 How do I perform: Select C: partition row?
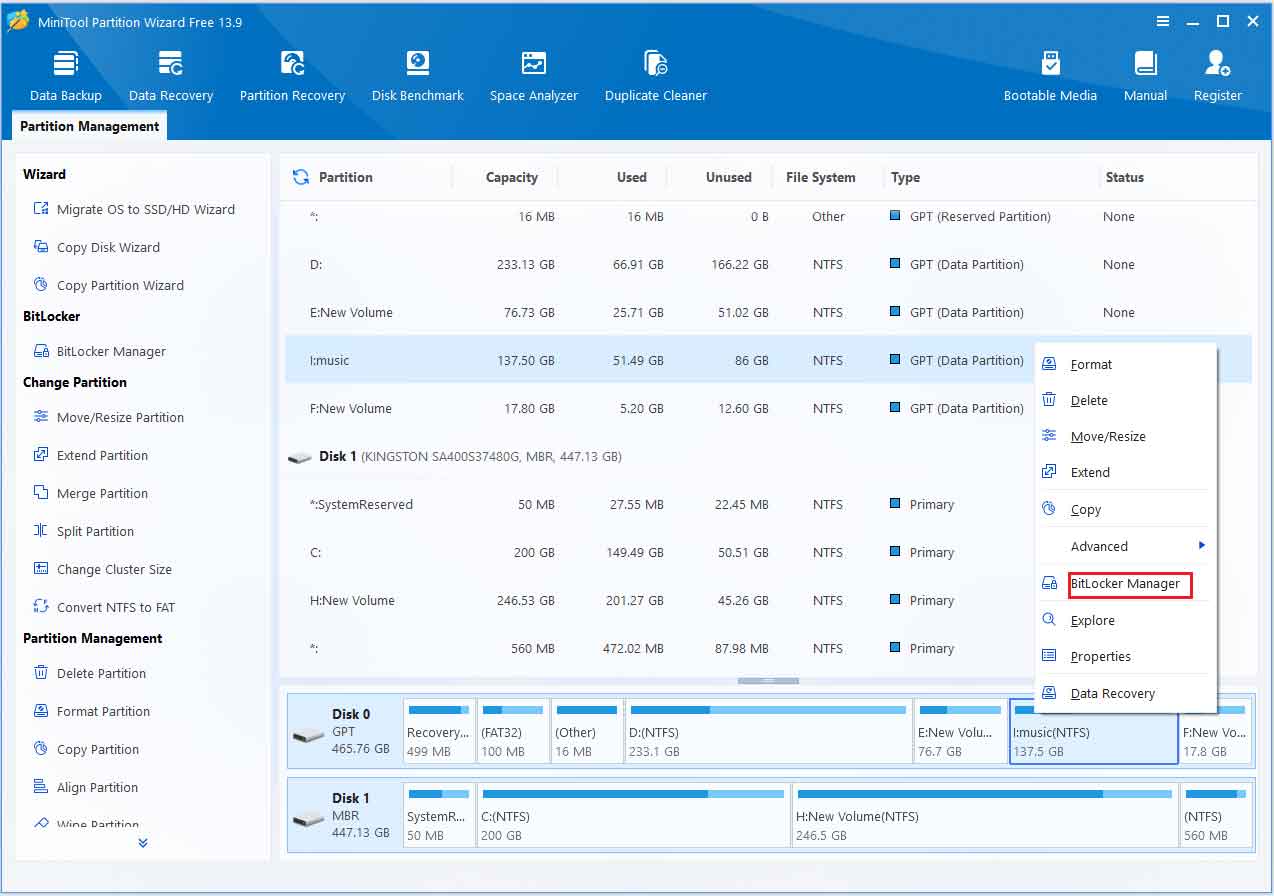pos(658,553)
